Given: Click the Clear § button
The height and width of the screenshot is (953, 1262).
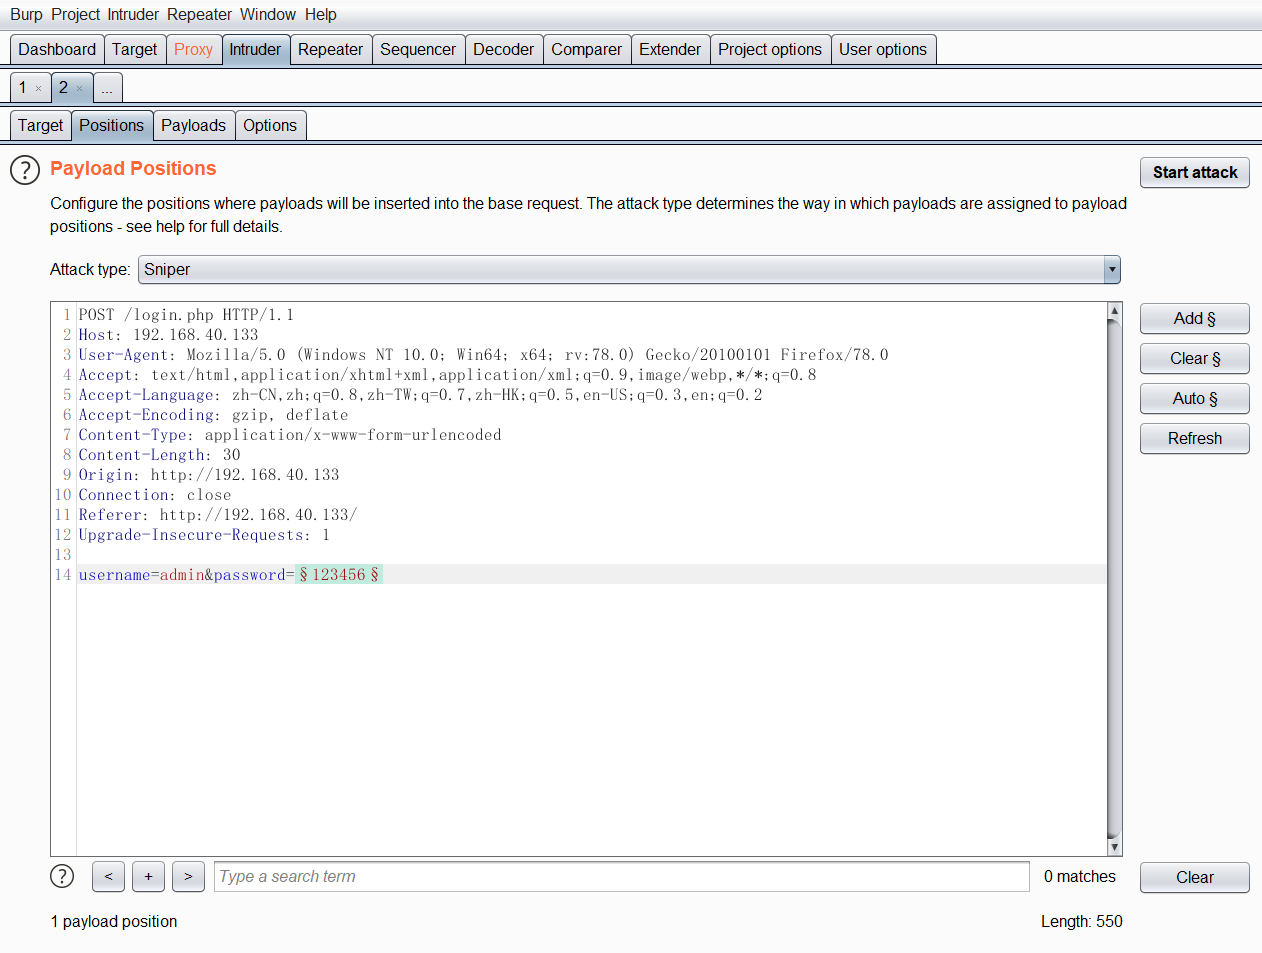Looking at the screenshot, I should click(1194, 358).
